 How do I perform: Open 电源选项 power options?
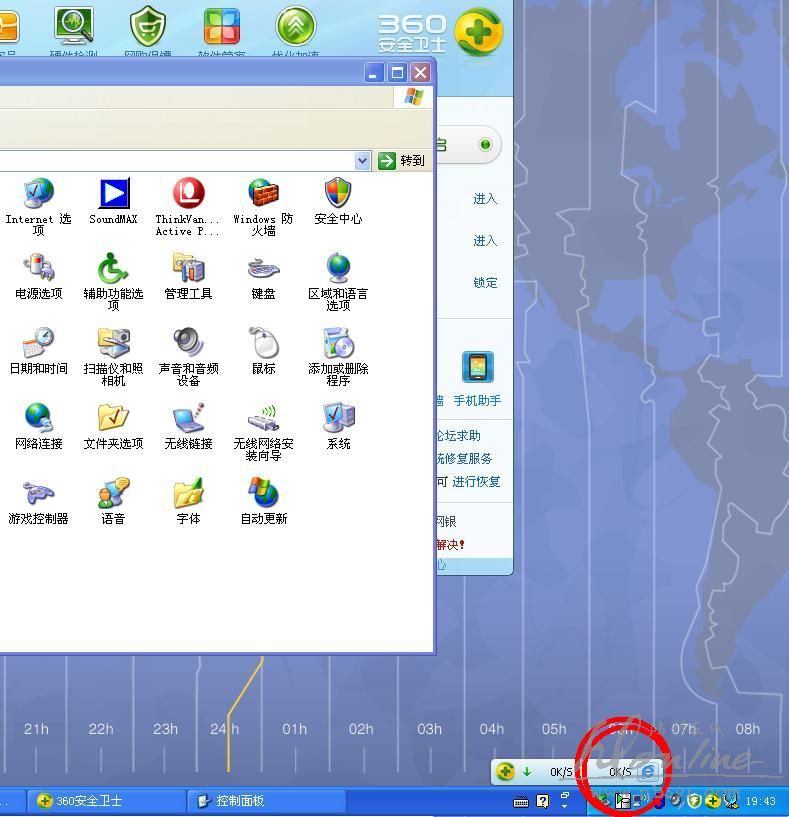tap(39, 277)
